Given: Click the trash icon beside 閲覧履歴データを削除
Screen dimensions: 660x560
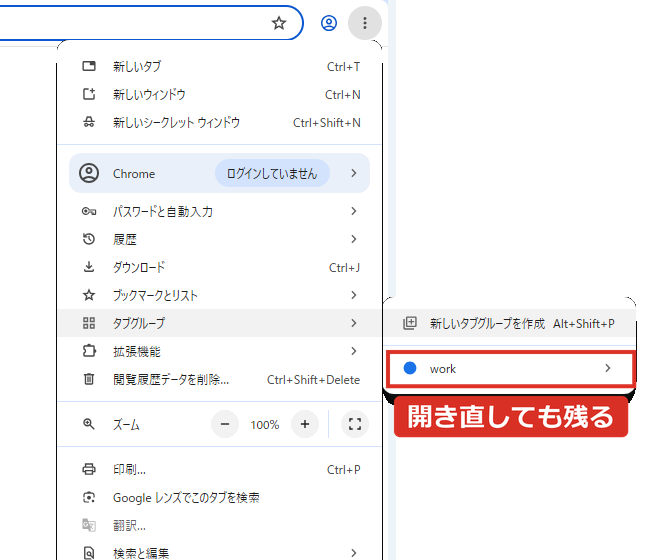Looking at the screenshot, I should (x=89, y=379).
